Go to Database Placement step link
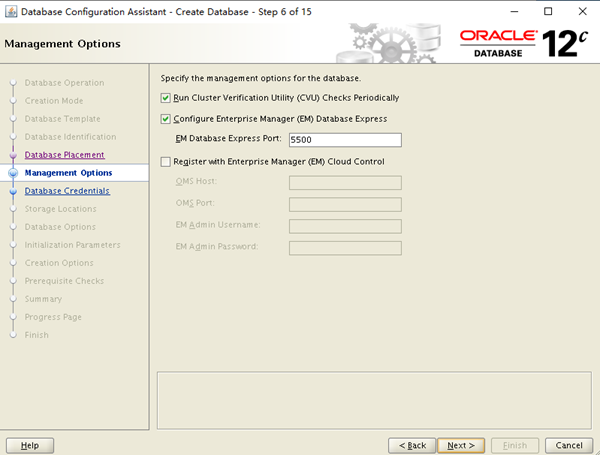This screenshot has width=600, height=455. (64, 155)
